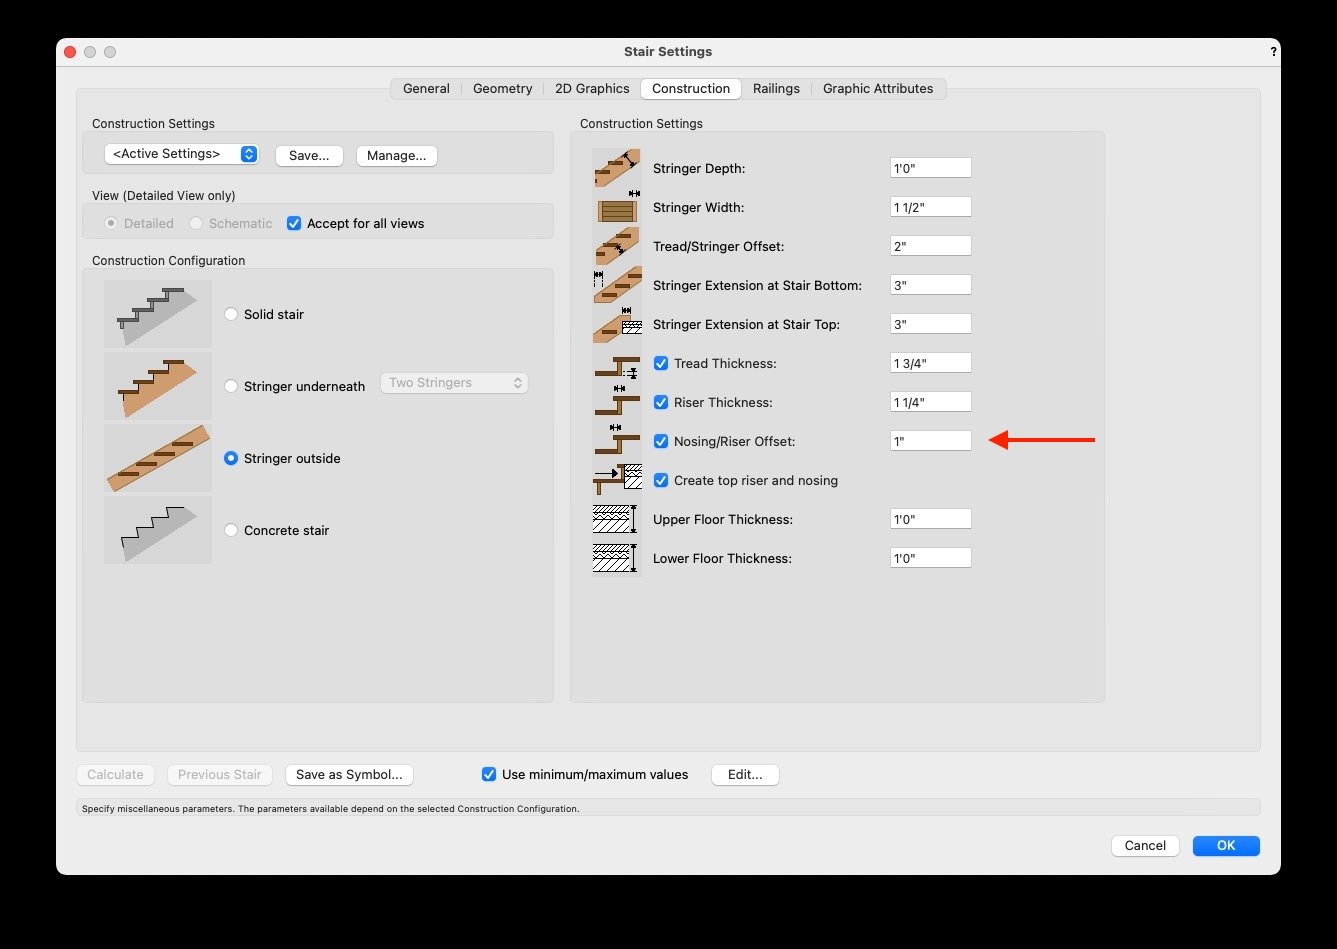Click the Stringer underneath stair illustration
Screen dimensions: 1337x949
(157, 386)
